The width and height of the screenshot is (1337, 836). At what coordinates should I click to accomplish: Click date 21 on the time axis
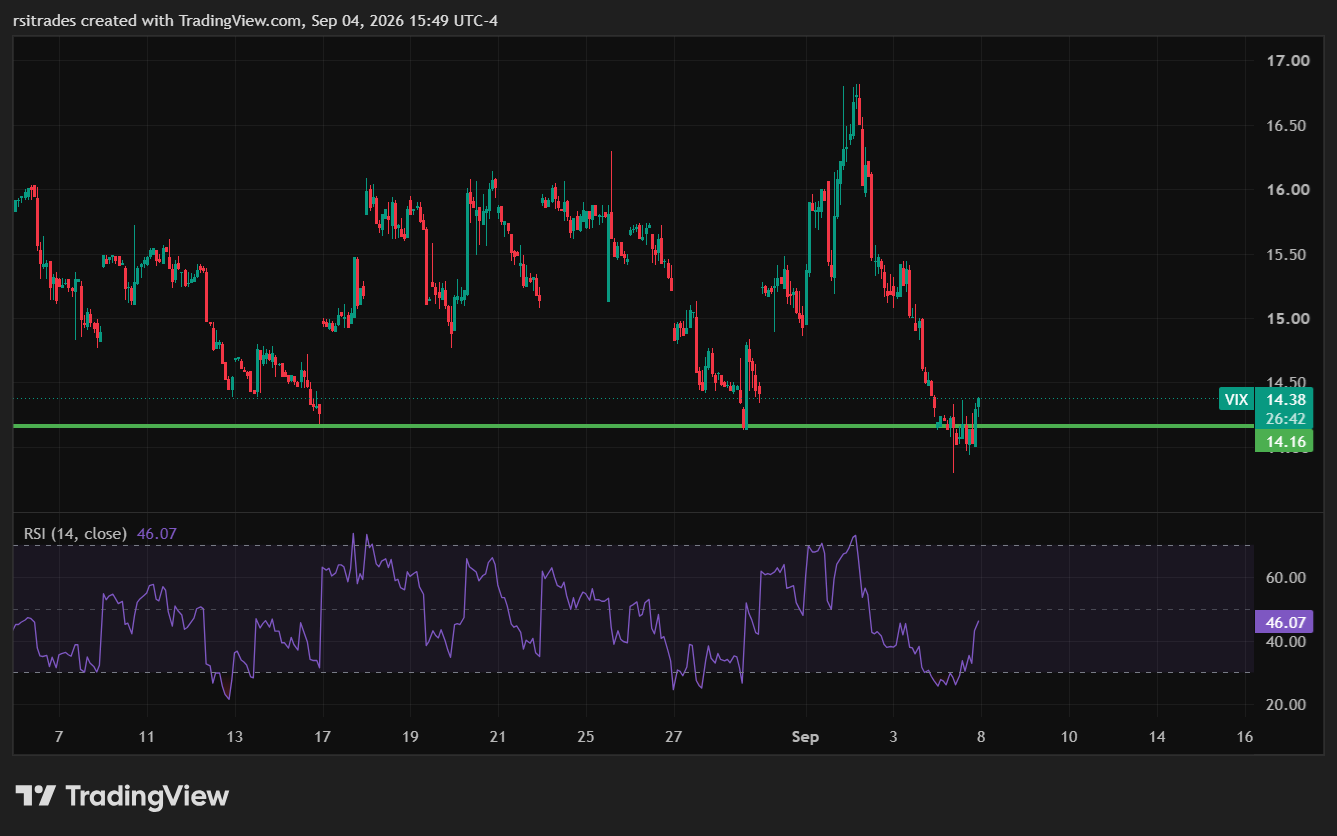tap(498, 738)
